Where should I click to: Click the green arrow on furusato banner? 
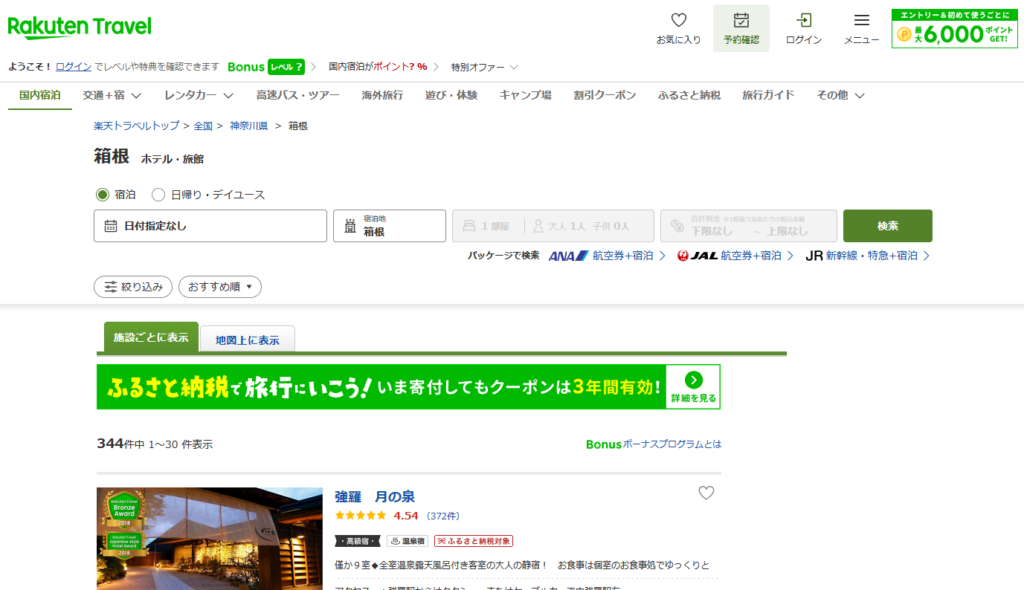(x=694, y=379)
